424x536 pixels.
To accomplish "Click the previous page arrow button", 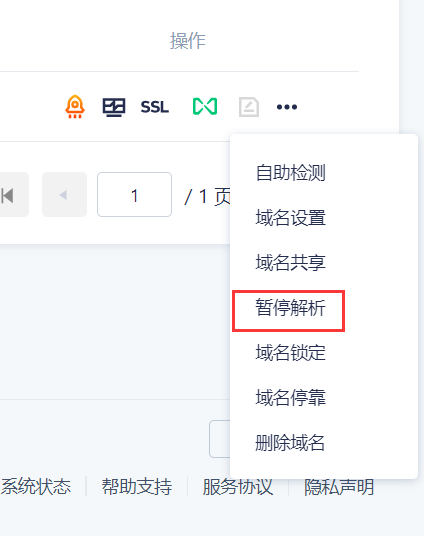I will [64, 195].
